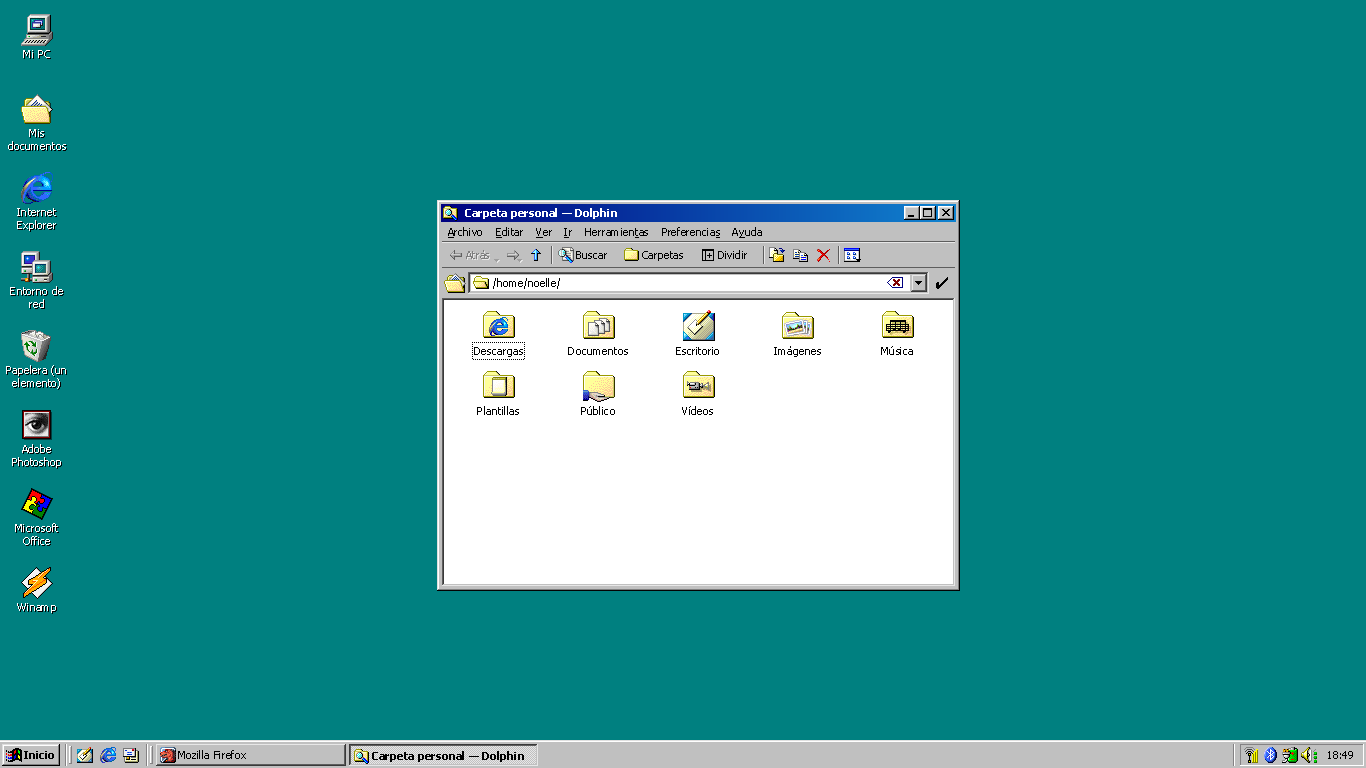Close the Dolphin window

pyautogui.click(x=945, y=213)
